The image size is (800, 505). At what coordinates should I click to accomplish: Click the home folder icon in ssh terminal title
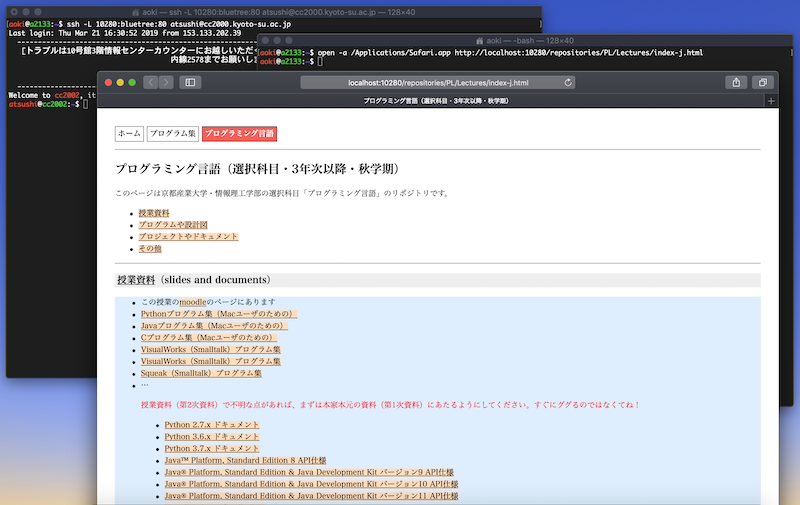click(x=135, y=12)
